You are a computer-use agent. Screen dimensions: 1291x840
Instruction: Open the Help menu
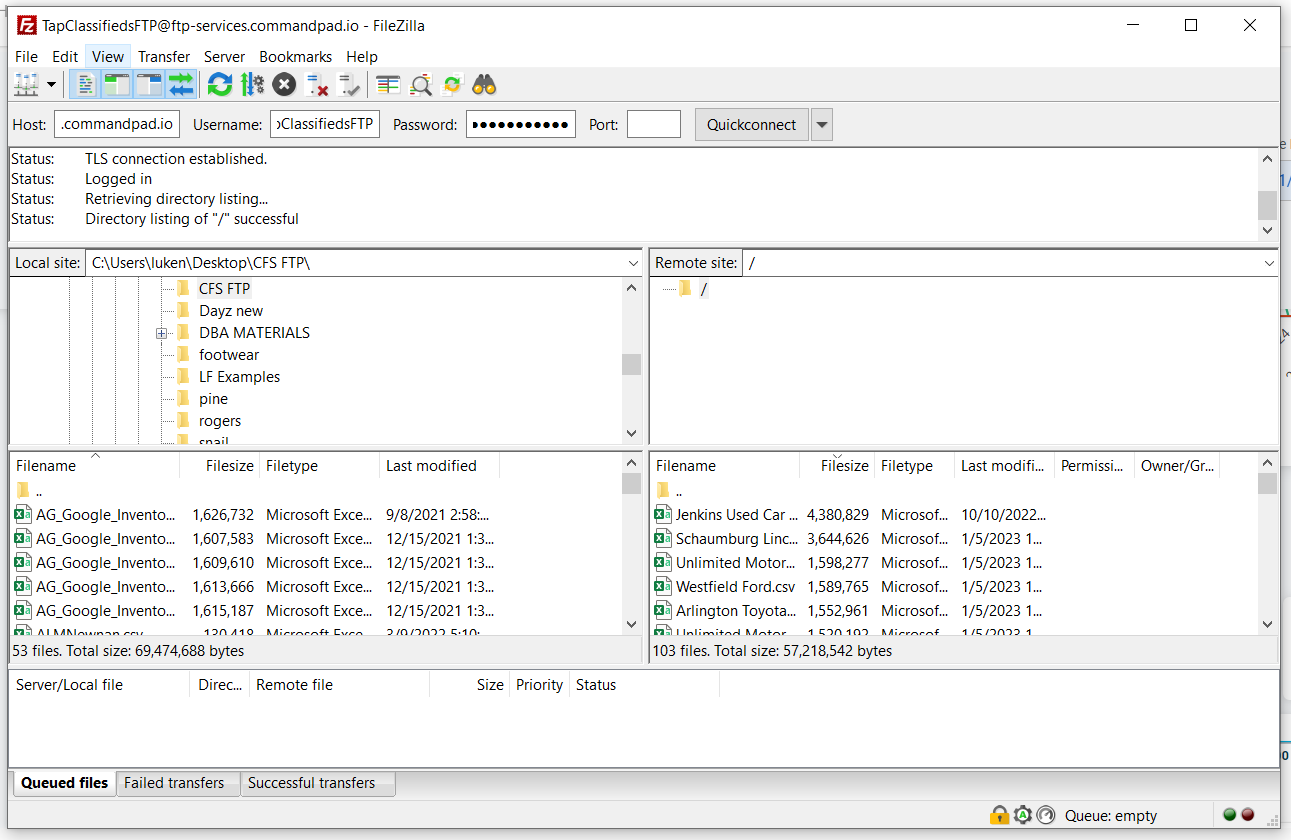[x=362, y=57]
